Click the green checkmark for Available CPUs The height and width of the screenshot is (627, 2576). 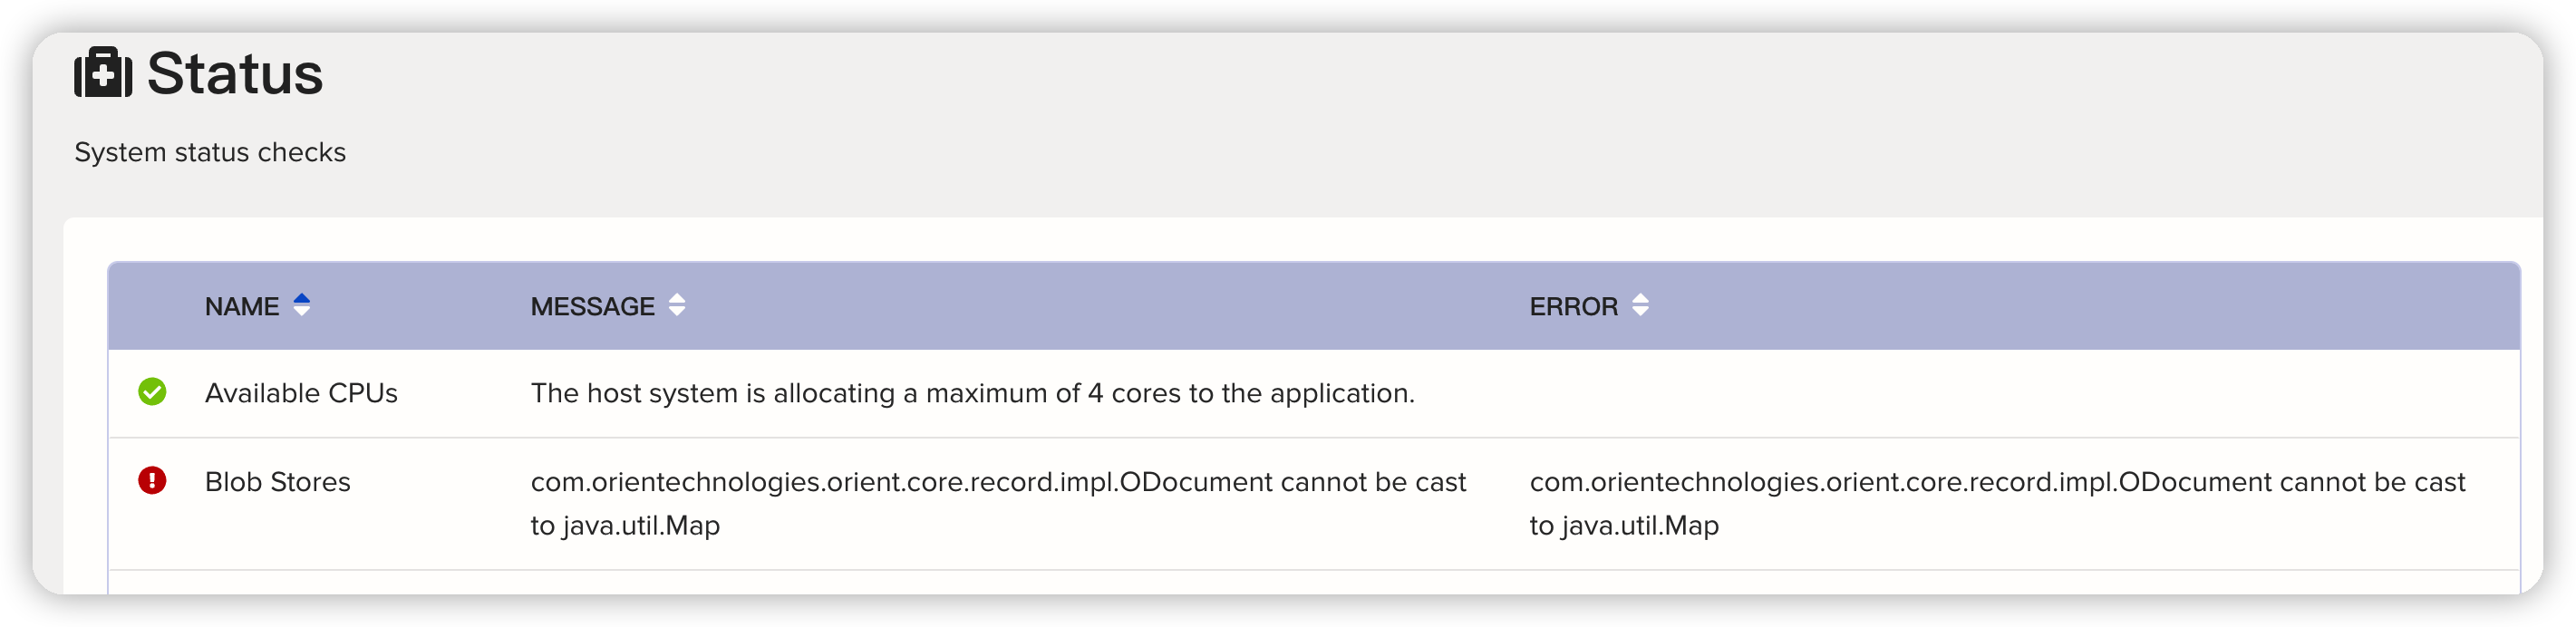152,392
